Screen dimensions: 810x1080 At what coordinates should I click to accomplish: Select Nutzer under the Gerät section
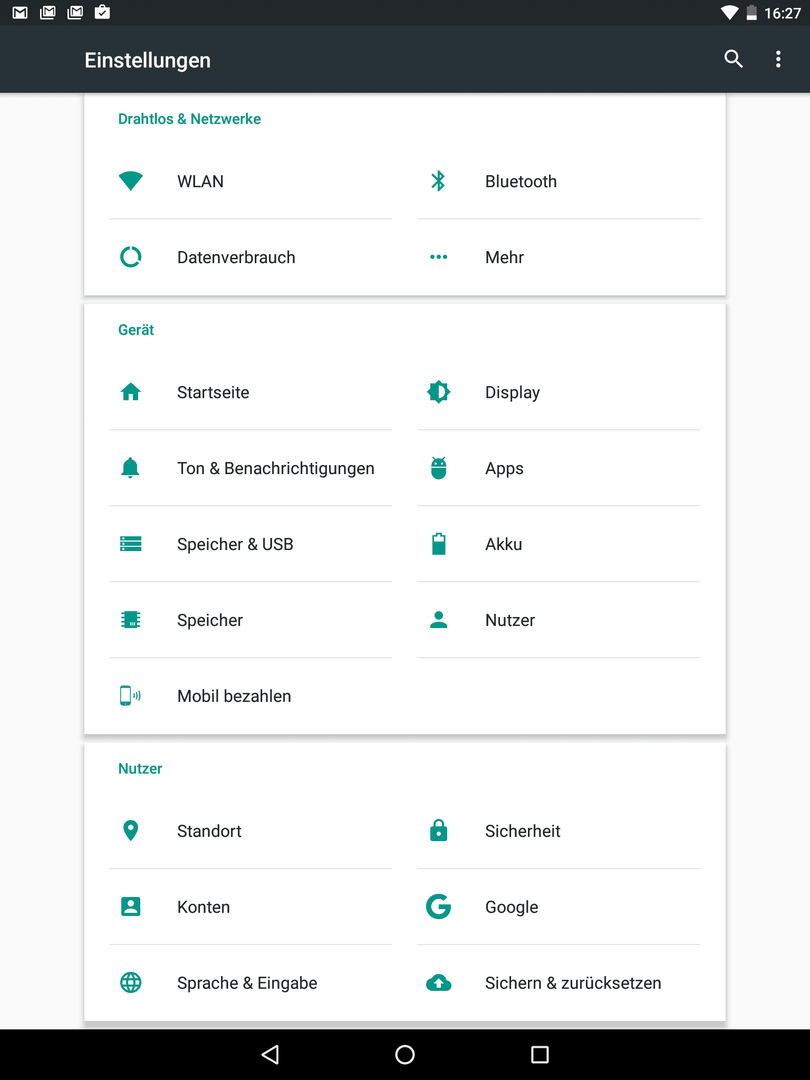559,620
